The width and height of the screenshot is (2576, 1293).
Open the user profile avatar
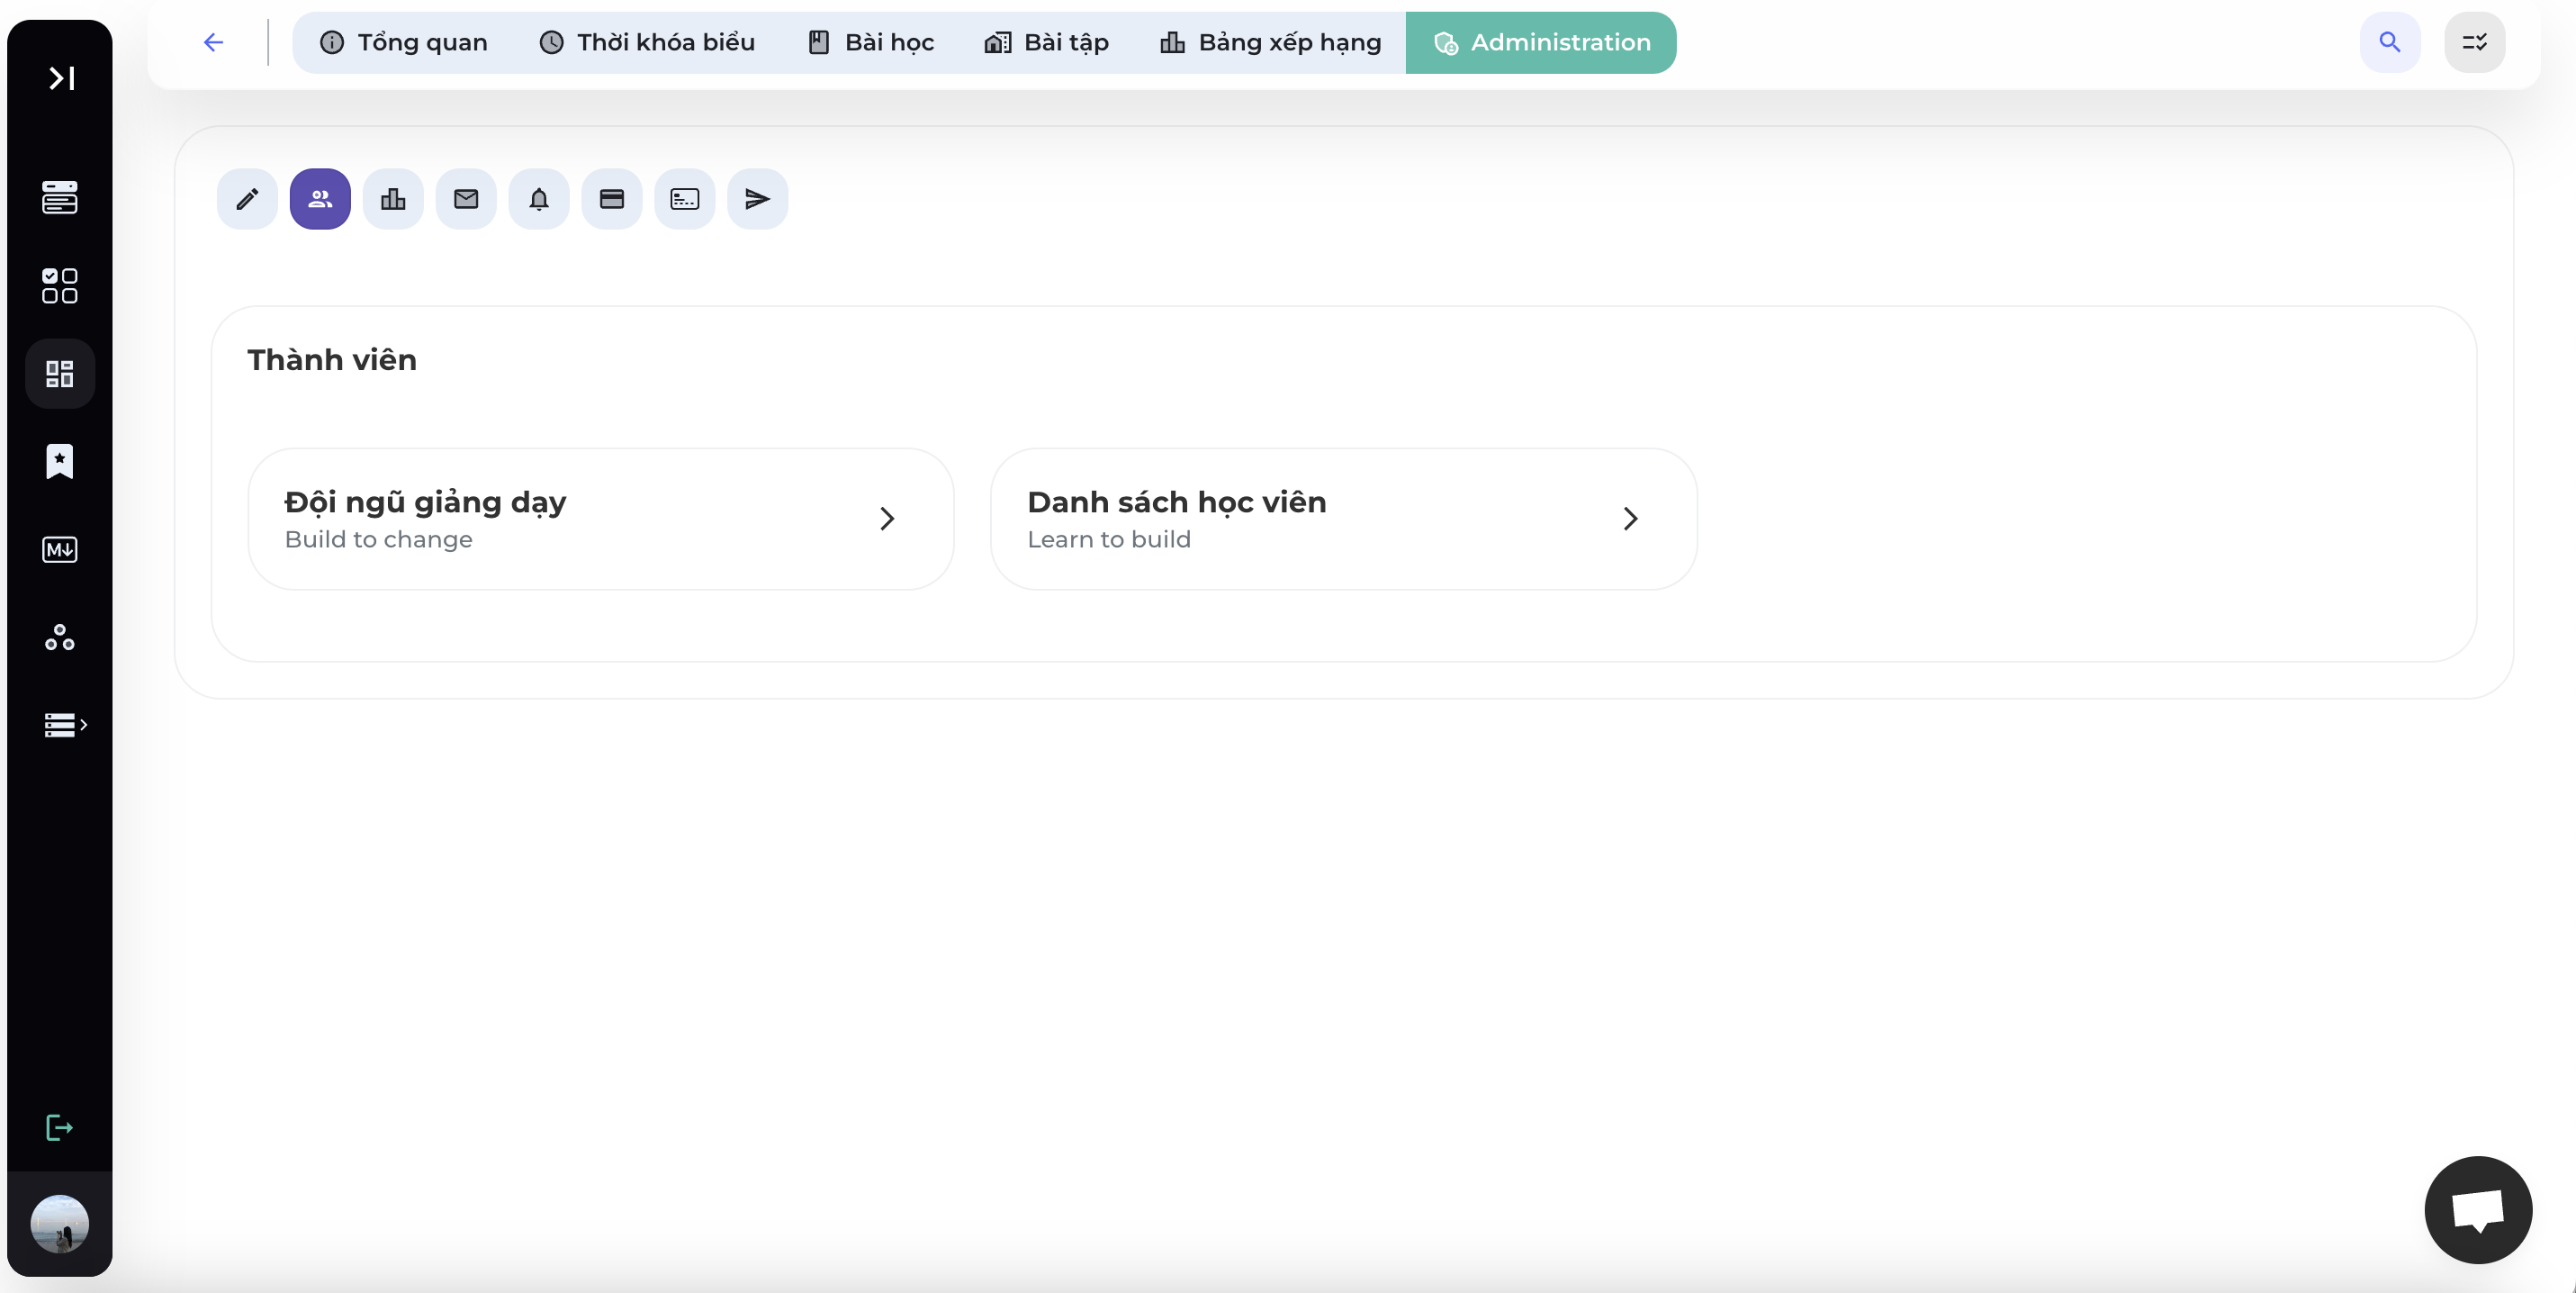(x=60, y=1224)
